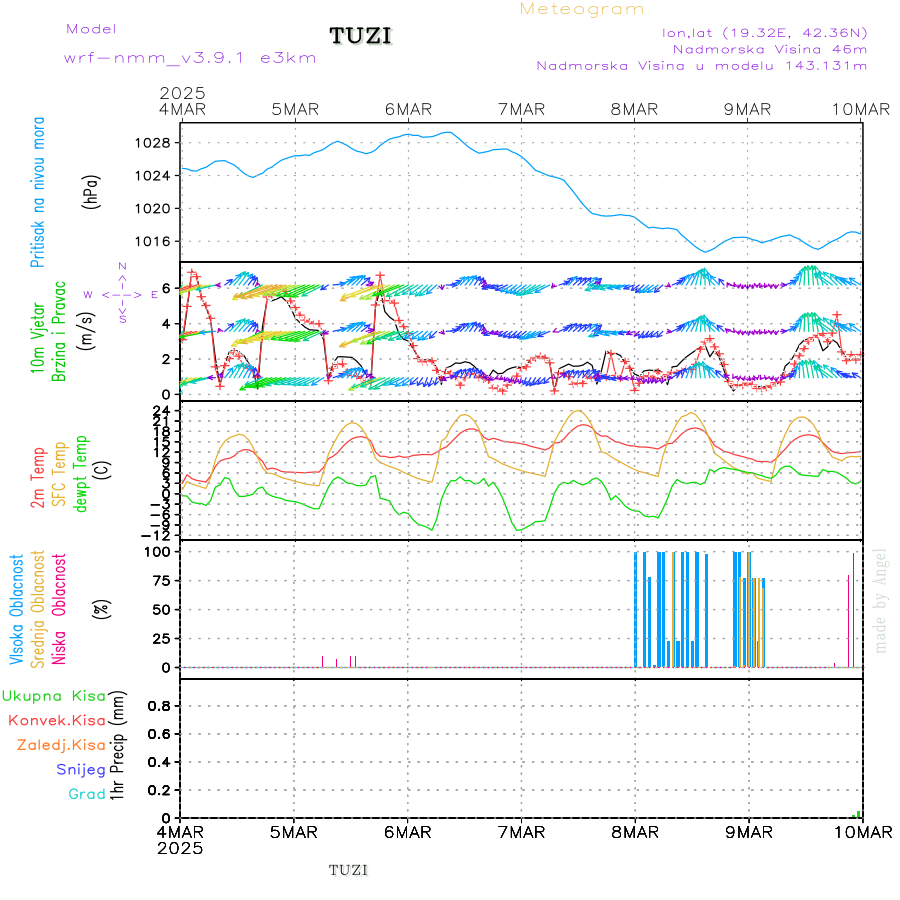Click the lon,lat coordinates label
The height and width of the screenshot is (900, 900).
764,32
